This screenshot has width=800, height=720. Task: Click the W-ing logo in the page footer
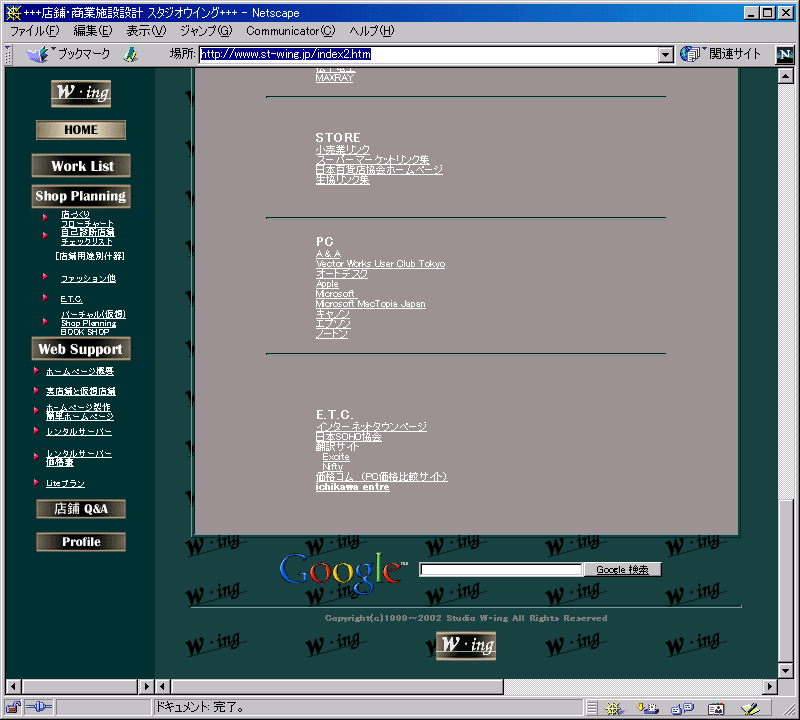click(x=466, y=645)
